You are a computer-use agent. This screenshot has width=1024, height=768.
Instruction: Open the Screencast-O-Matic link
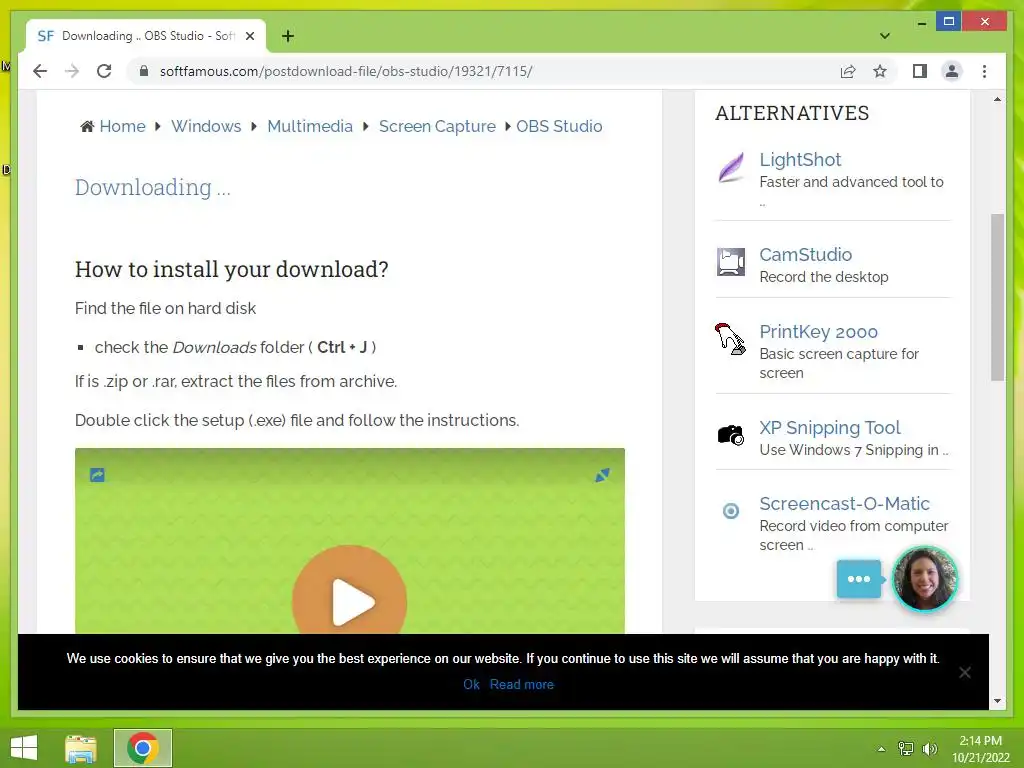844,504
